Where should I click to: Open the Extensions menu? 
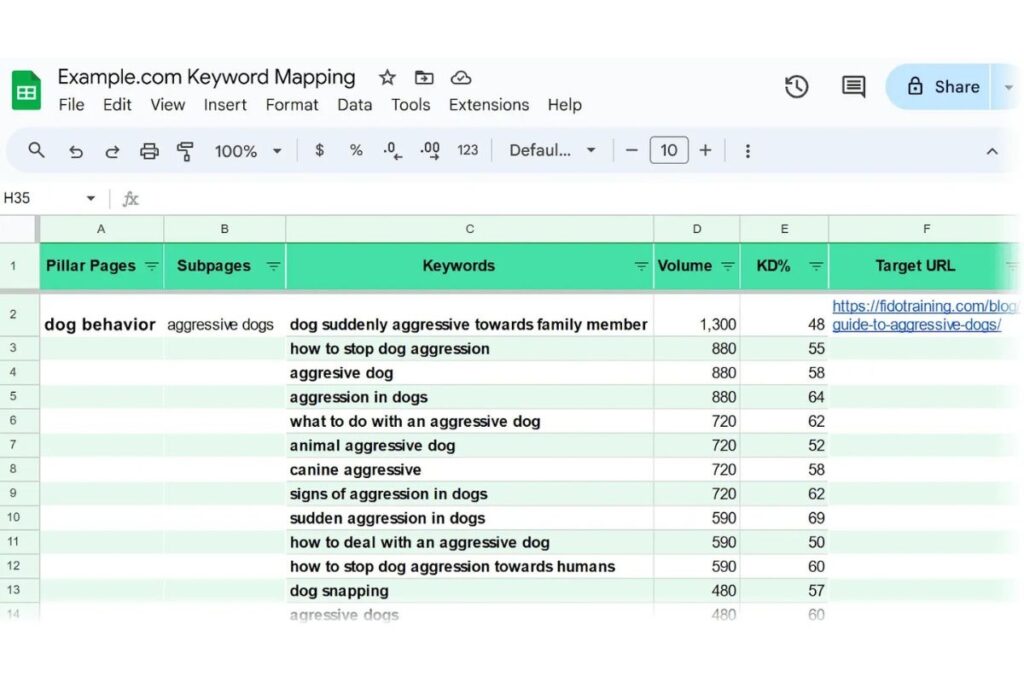[x=488, y=104]
